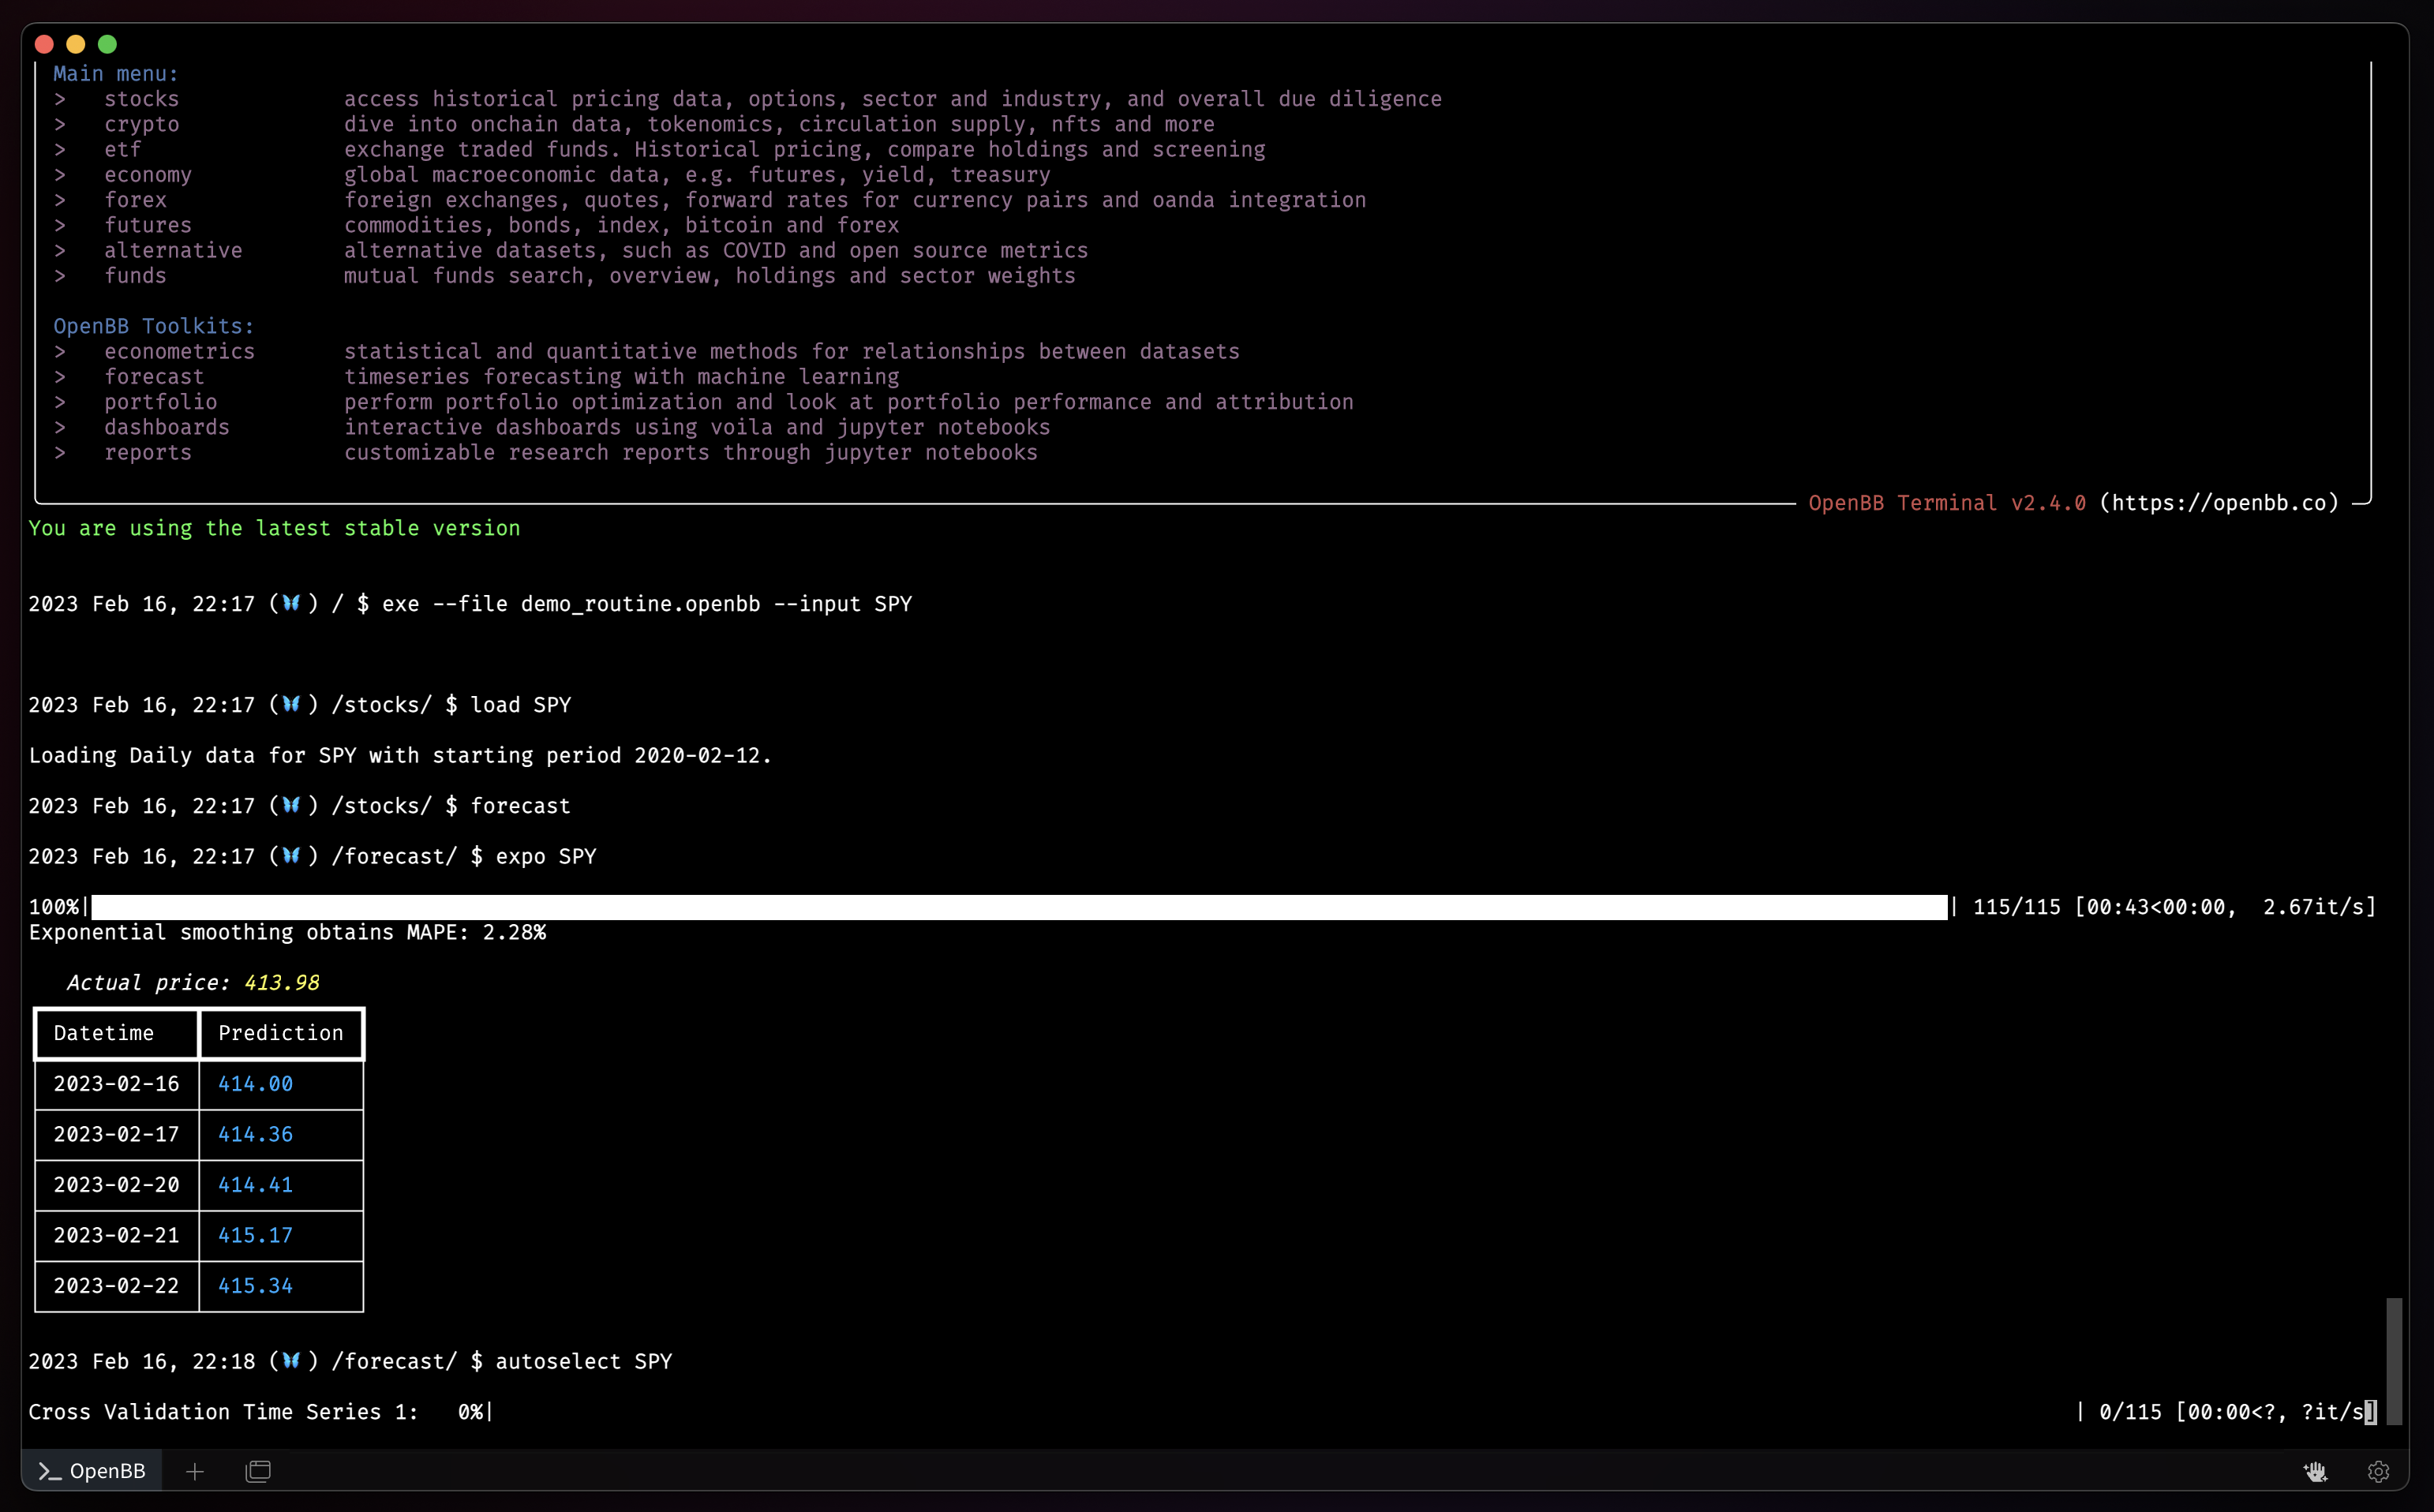
Task: Click the 'funds' main menu entry
Action: (x=135, y=276)
